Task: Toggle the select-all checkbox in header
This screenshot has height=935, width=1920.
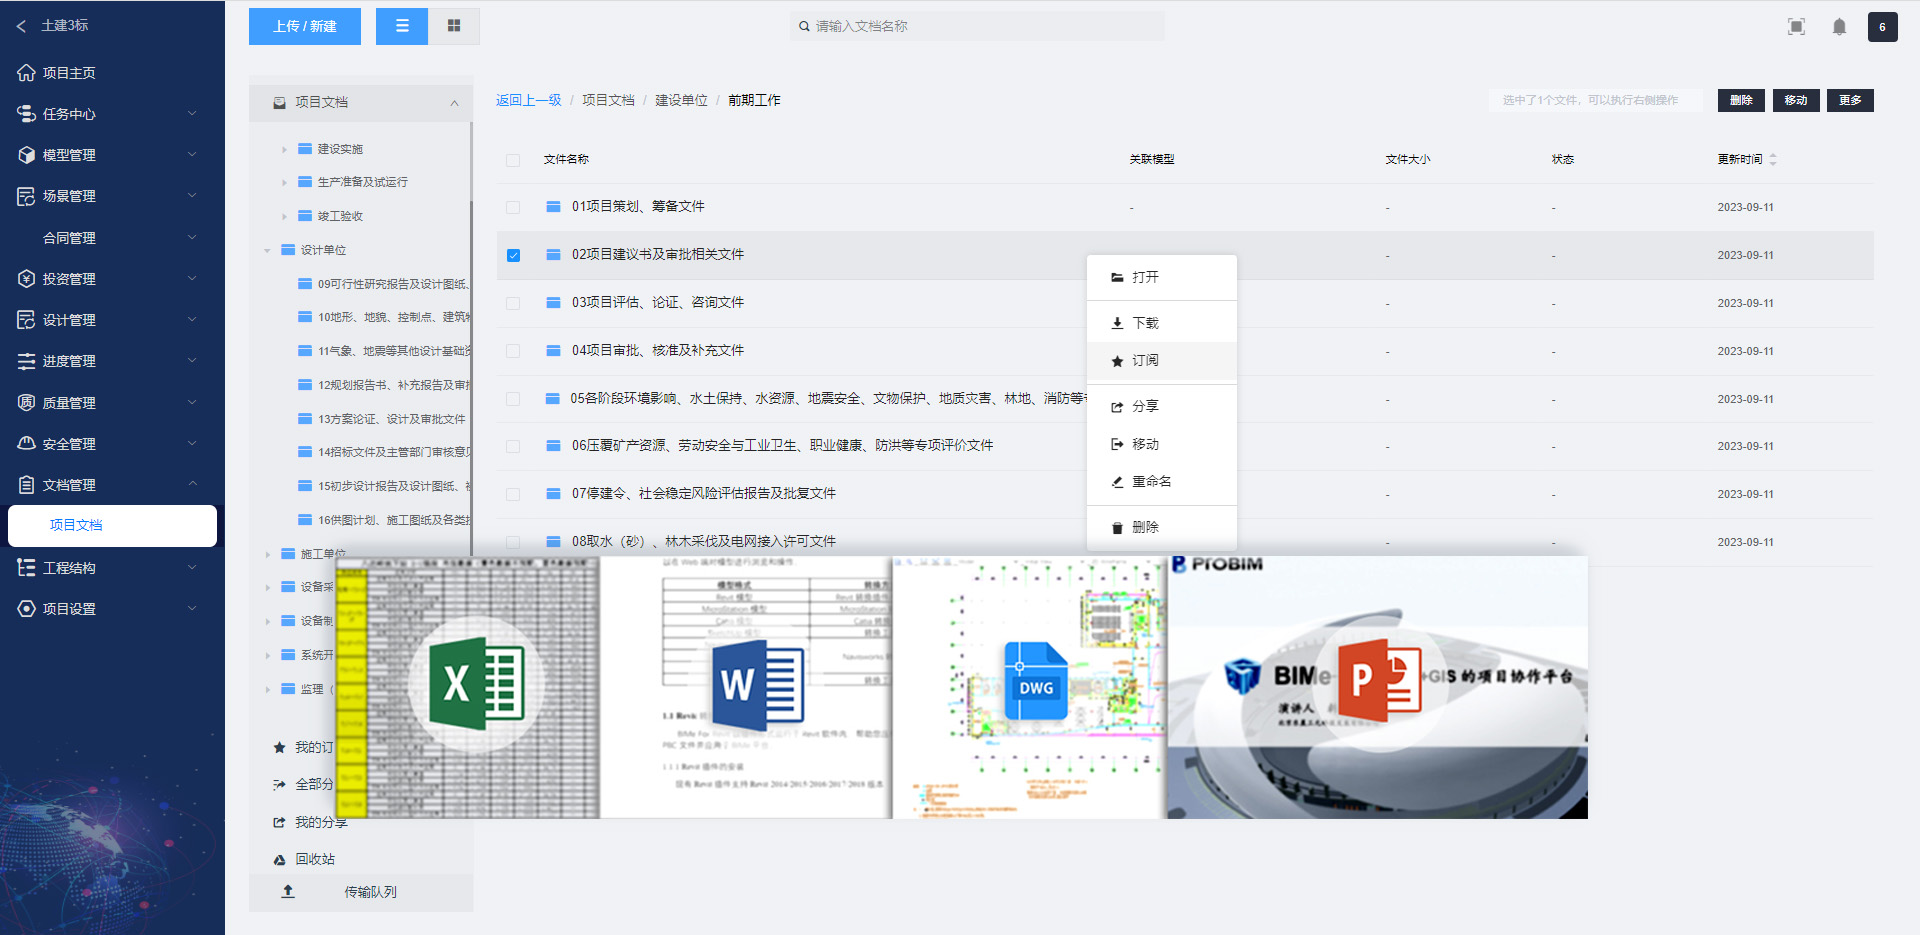Action: tap(513, 160)
